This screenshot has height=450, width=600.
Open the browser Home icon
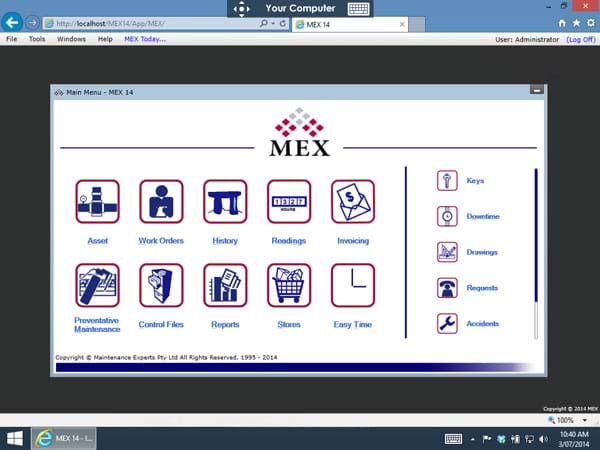[x=562, y=23]
